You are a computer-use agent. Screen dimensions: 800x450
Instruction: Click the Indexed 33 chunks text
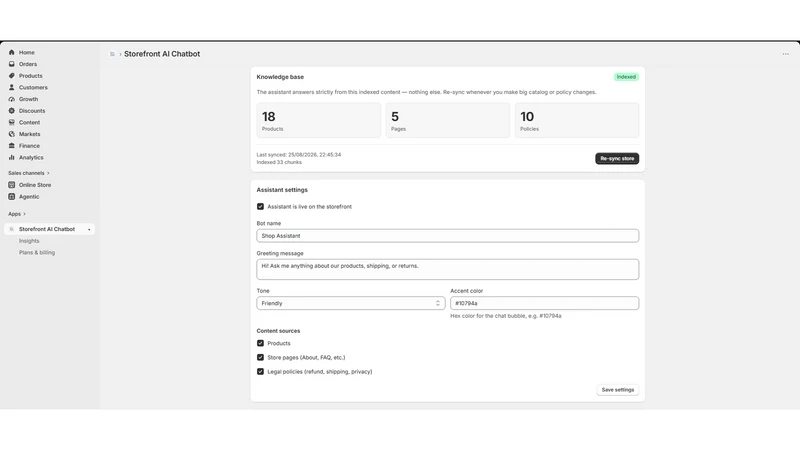(x=279, y=162)
